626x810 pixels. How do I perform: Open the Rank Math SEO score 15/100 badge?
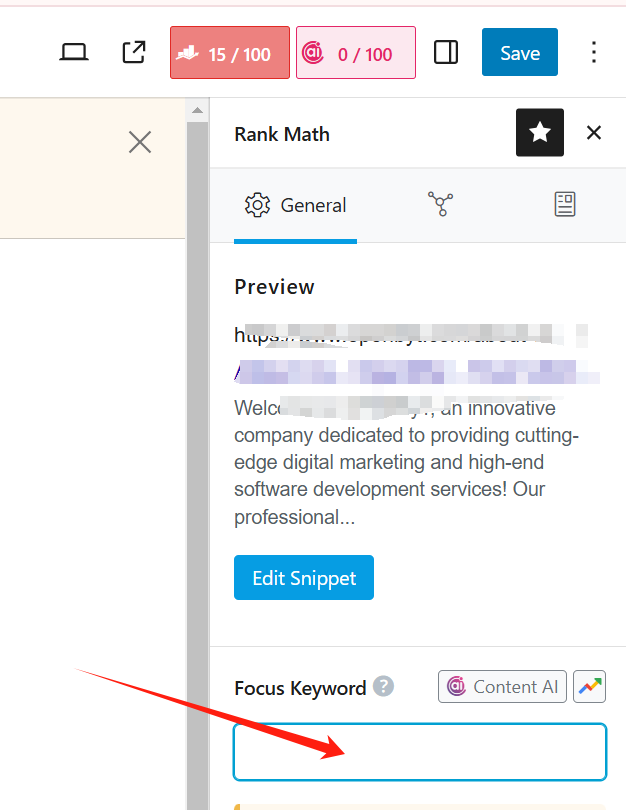tap(229, 52)
